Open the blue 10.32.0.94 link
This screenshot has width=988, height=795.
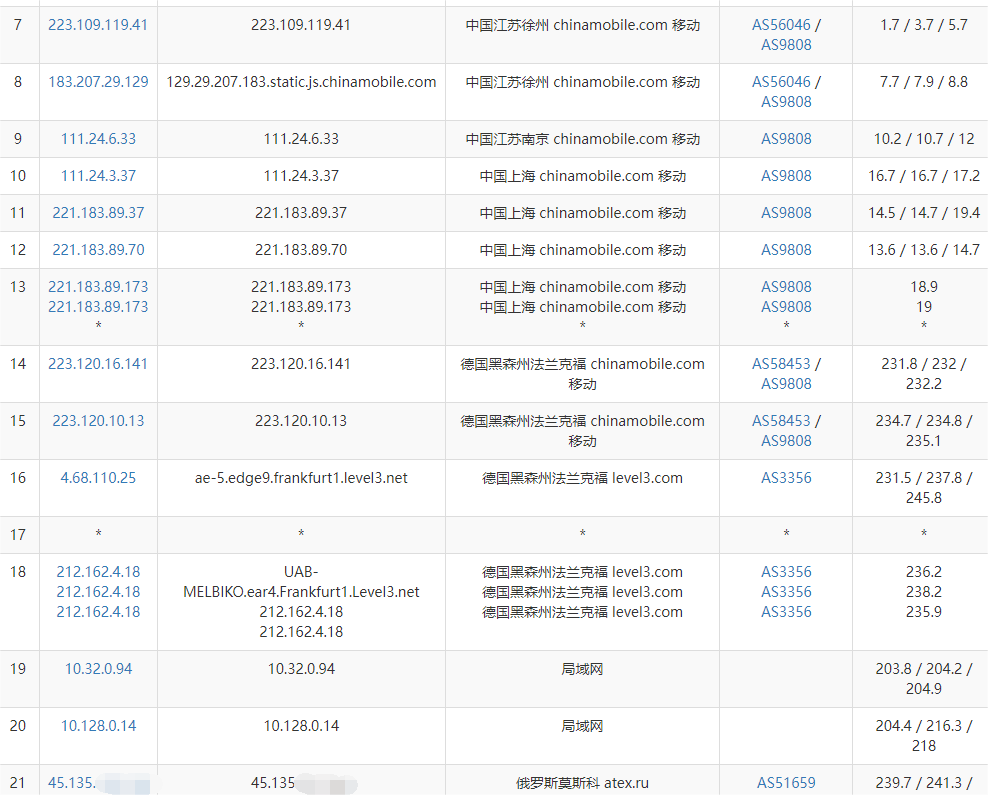click(98, 669)
